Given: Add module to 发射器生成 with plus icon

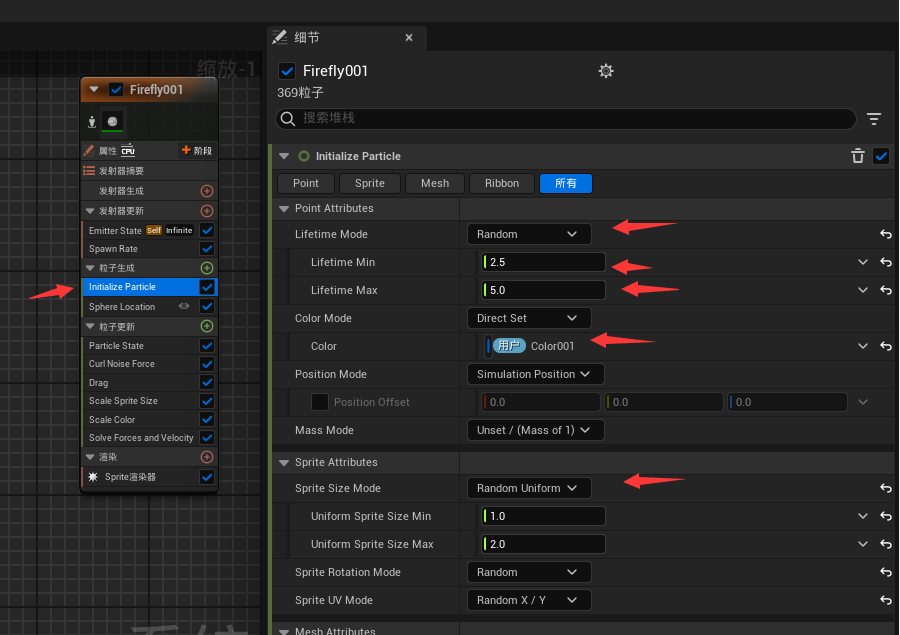Looking at the screenshot, I should (x=207, y=191).
